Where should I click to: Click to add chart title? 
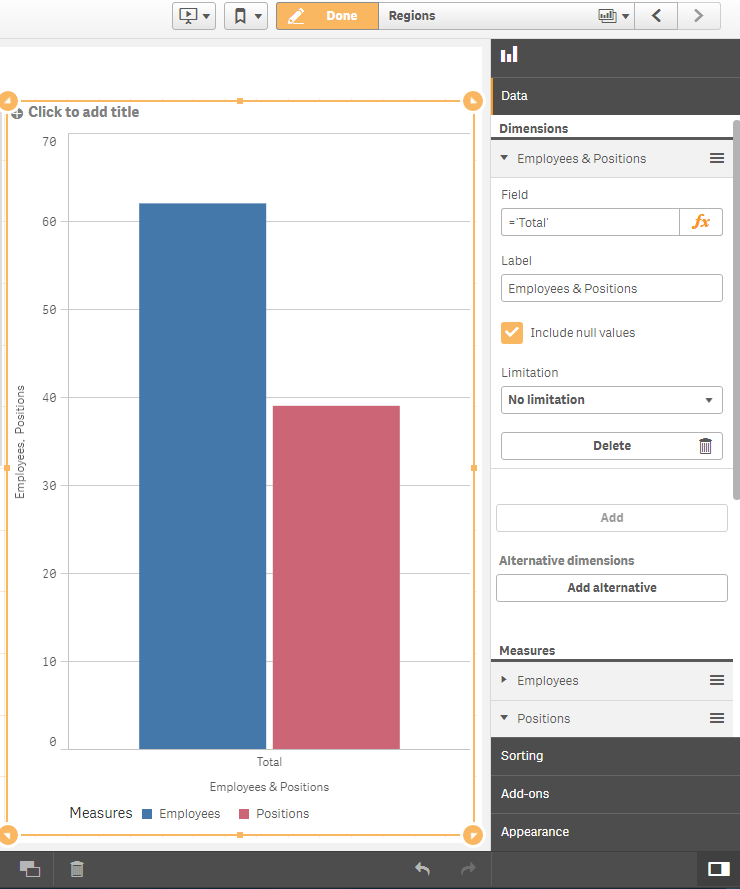pyautogui.click(x=84, y=112)
